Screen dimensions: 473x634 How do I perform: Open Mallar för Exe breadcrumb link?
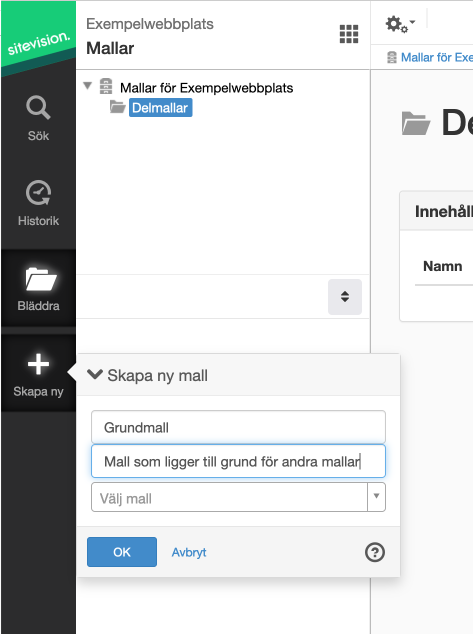[437, 57]
